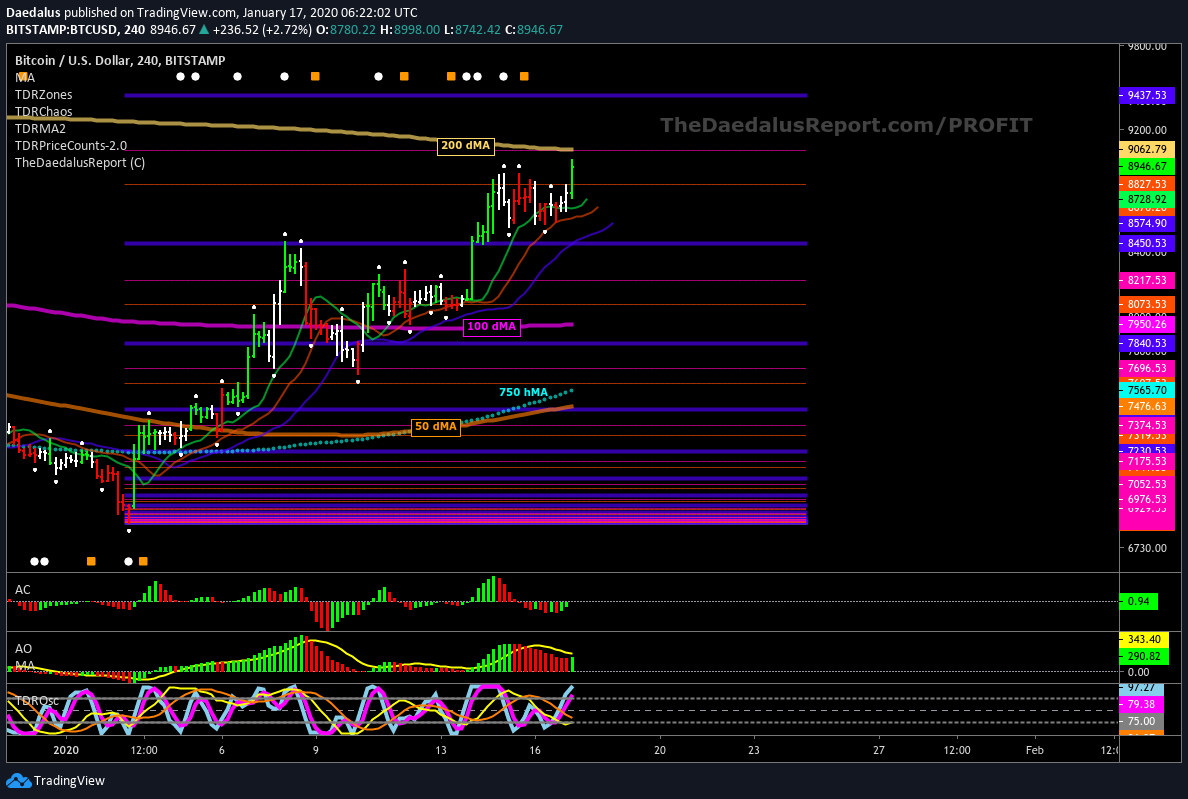Click the 6730.00 axis price label
1188x799 pixels.
click(x=1147, y=548)
